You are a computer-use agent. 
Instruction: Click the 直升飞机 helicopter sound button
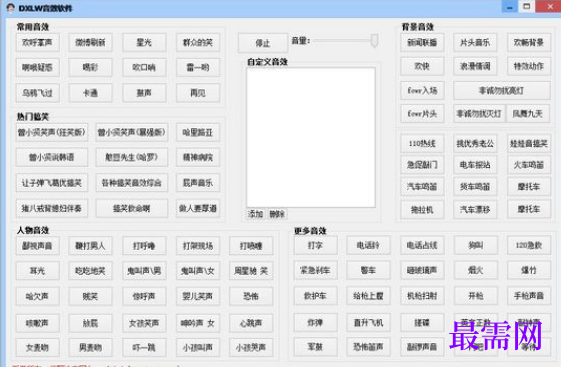coord(368,323)
